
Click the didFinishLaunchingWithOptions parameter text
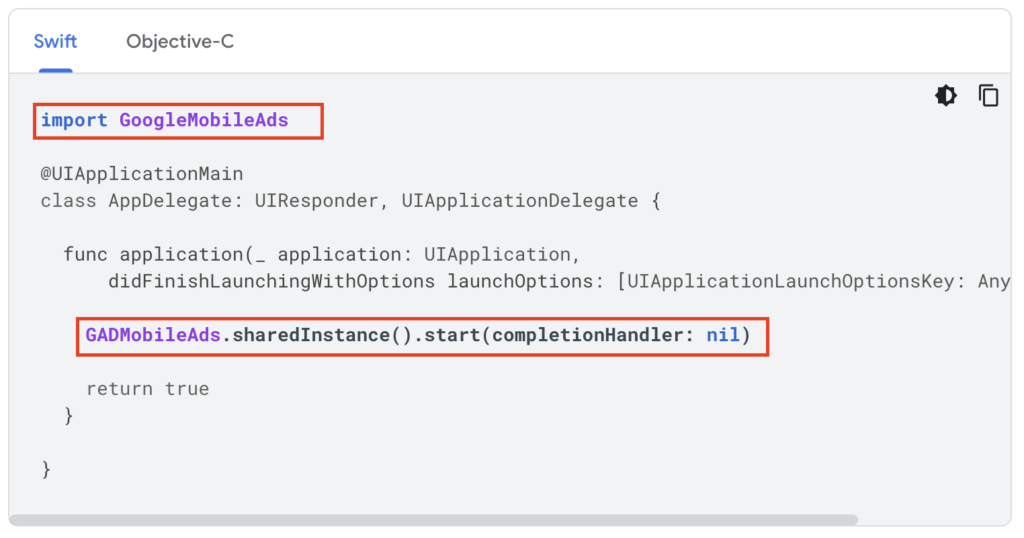tap(272, 281)
